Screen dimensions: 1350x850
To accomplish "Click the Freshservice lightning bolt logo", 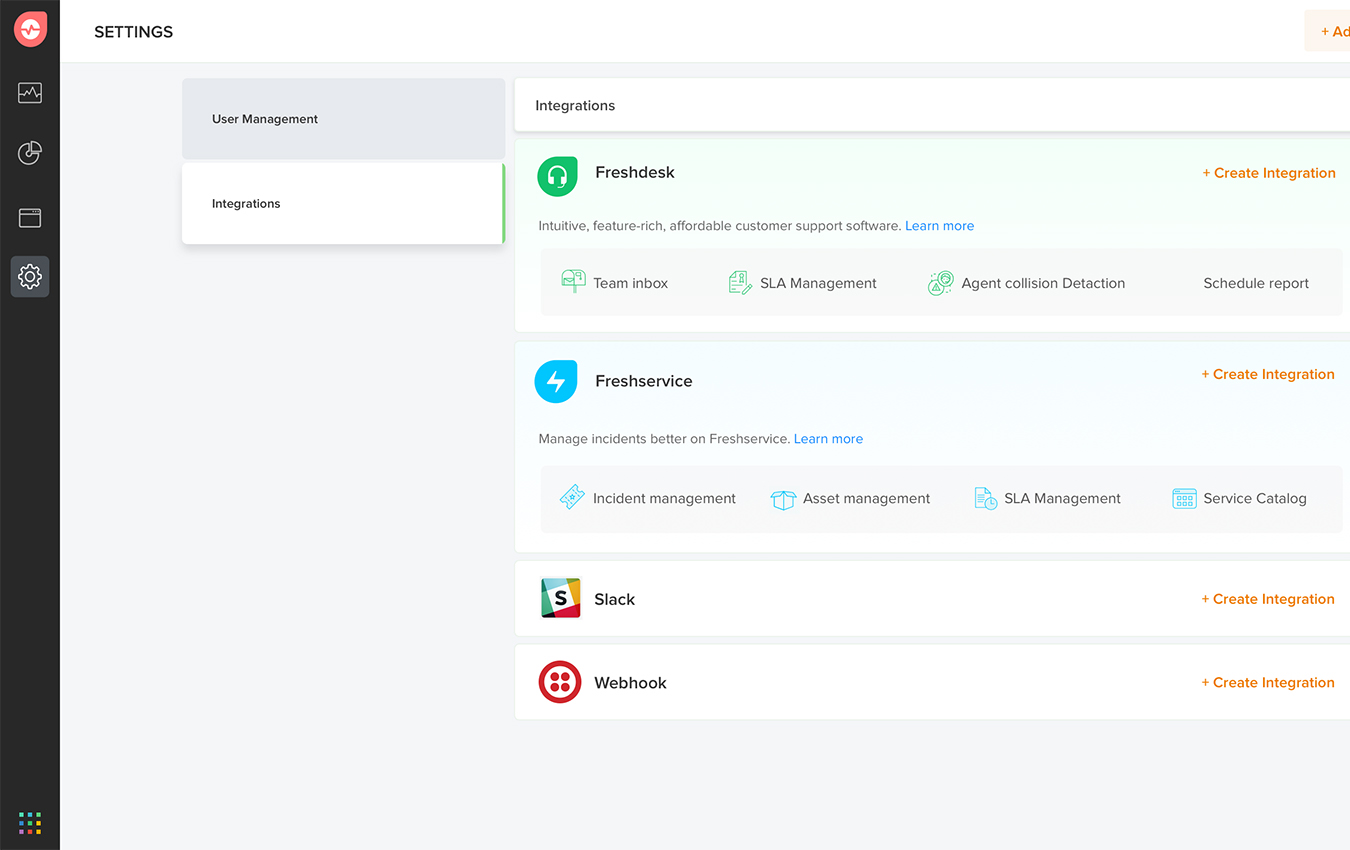I will (x=556, y=381).
